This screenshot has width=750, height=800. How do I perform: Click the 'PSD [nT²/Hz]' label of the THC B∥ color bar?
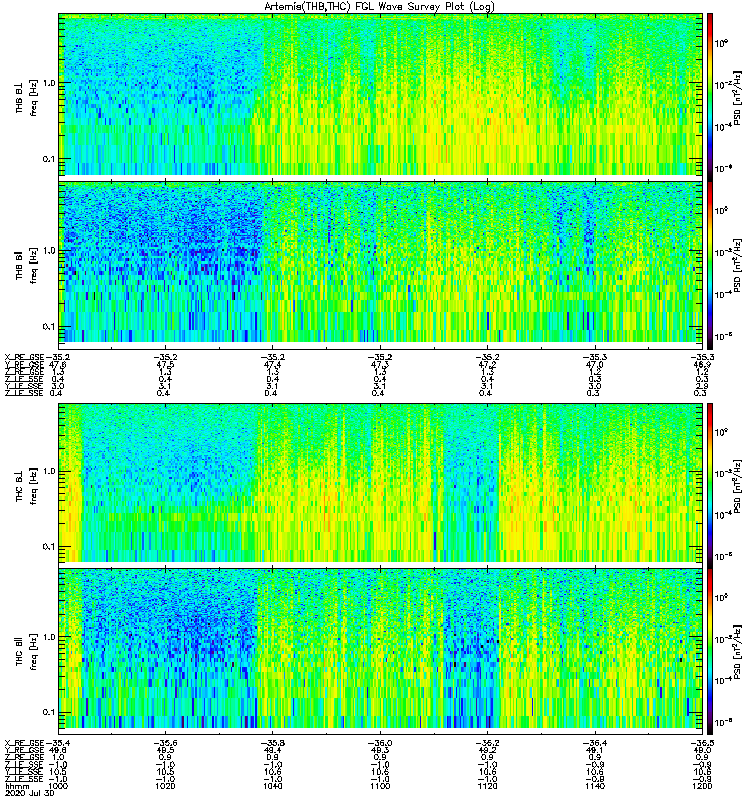point(738,652)
